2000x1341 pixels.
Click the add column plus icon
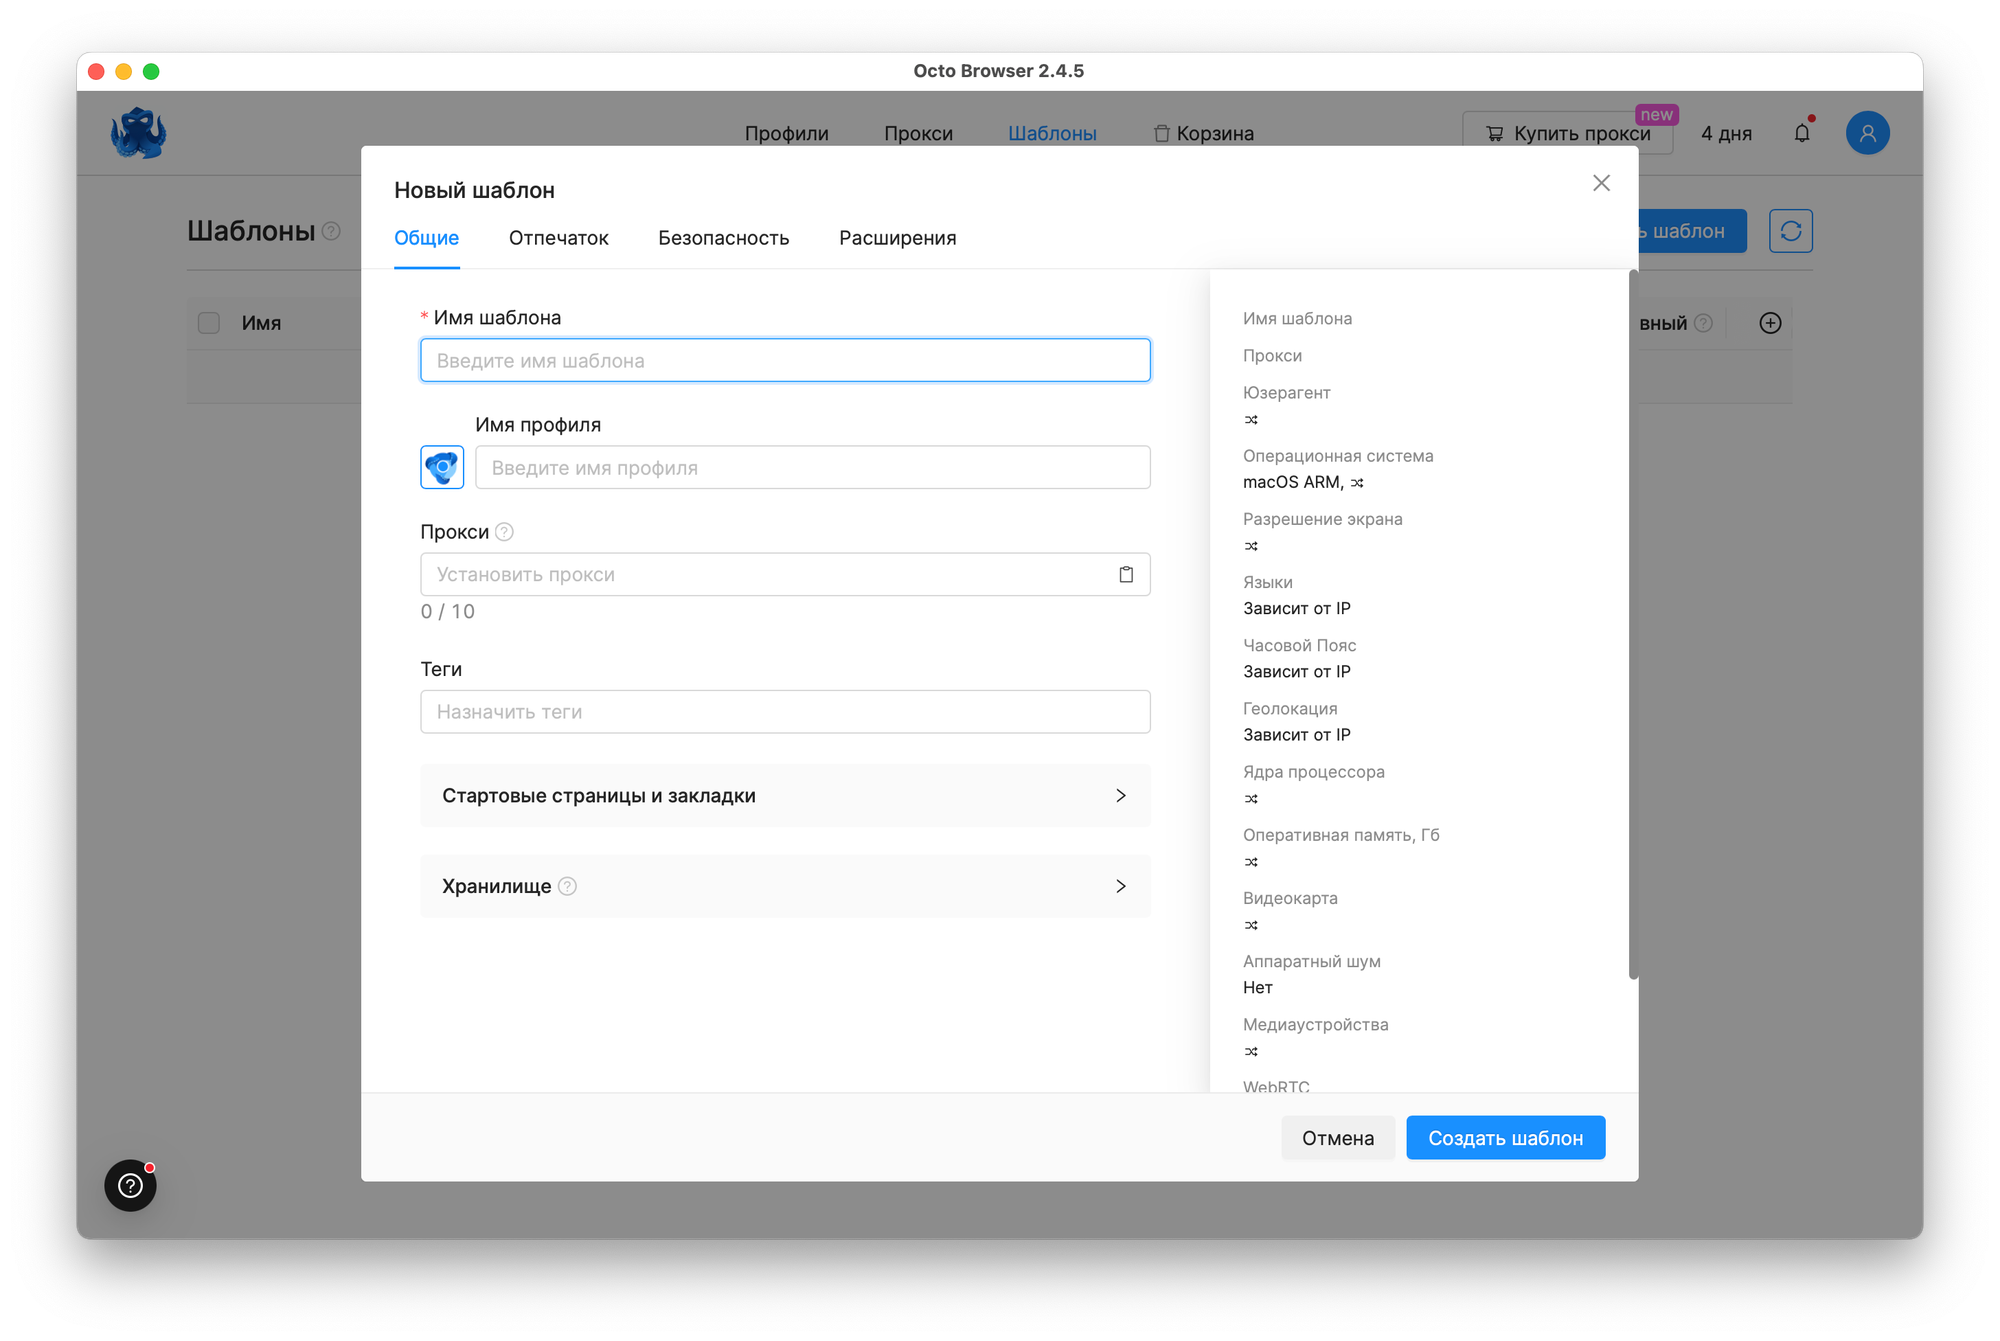click(x=1770, y=323)
